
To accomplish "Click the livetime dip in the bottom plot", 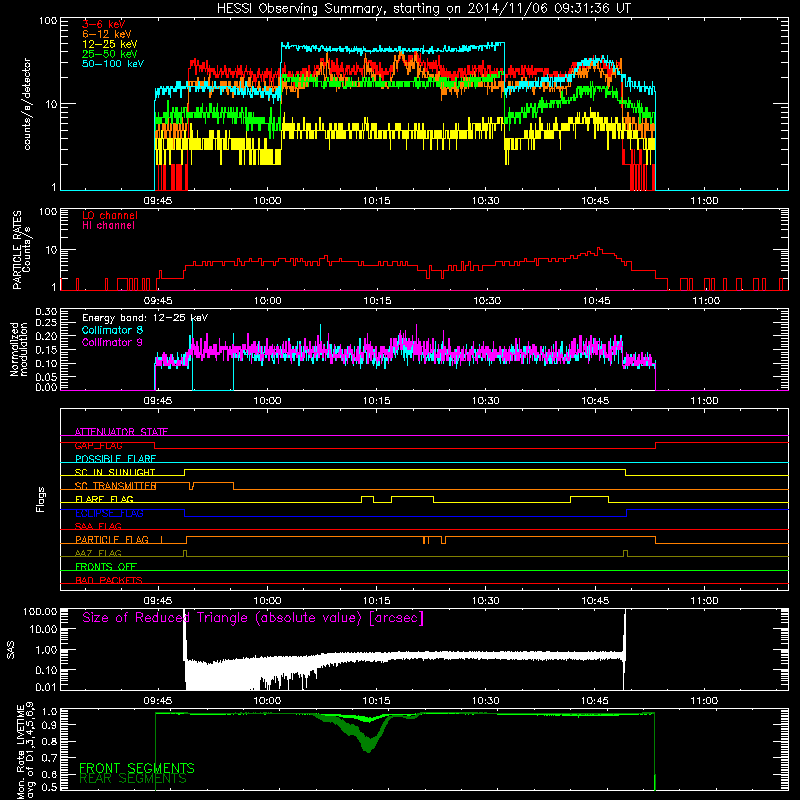I will (368, 735).
